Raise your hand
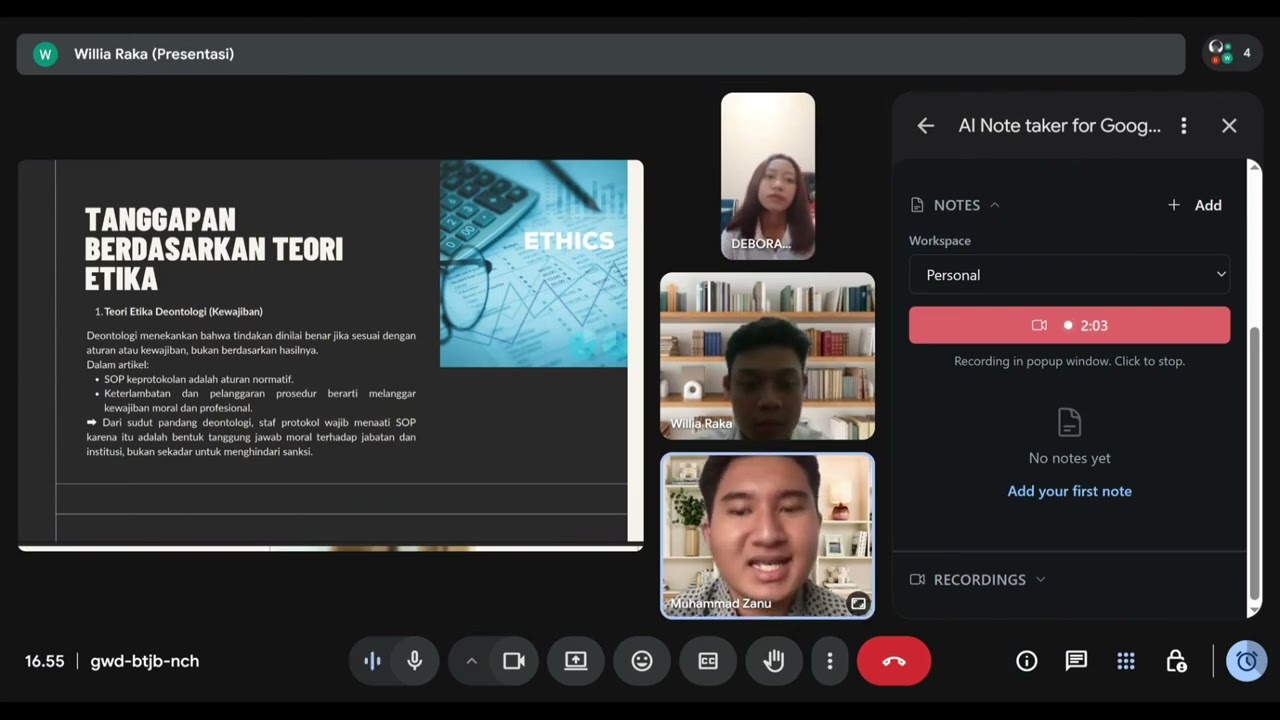This screenshot has height=720, width=1280. tap(774, 661)
